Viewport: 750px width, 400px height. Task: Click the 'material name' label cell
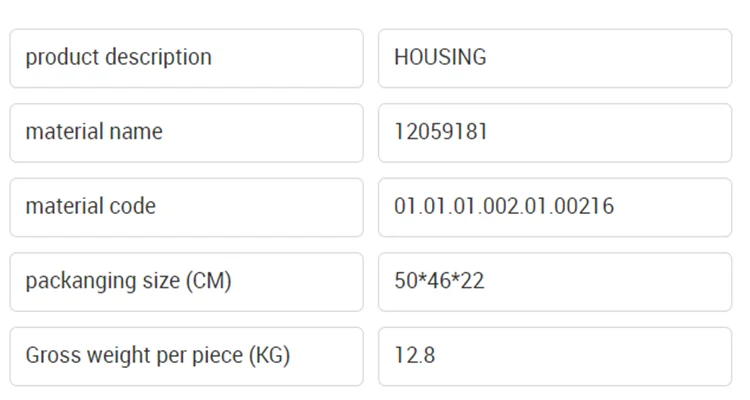(x=186, y=132)
